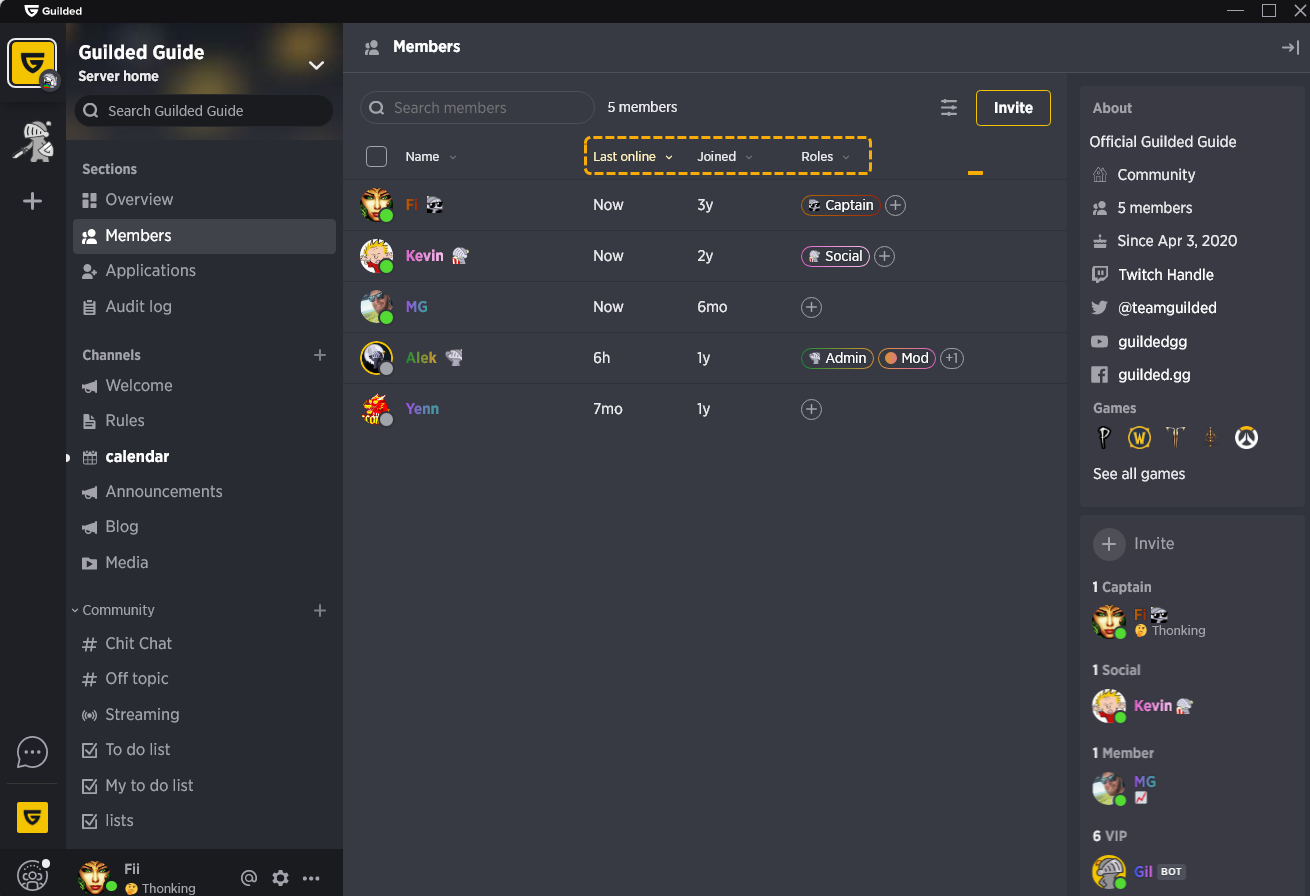Sort members by Last online column
The image size is (1310, 896).
[x=633, y=157]
